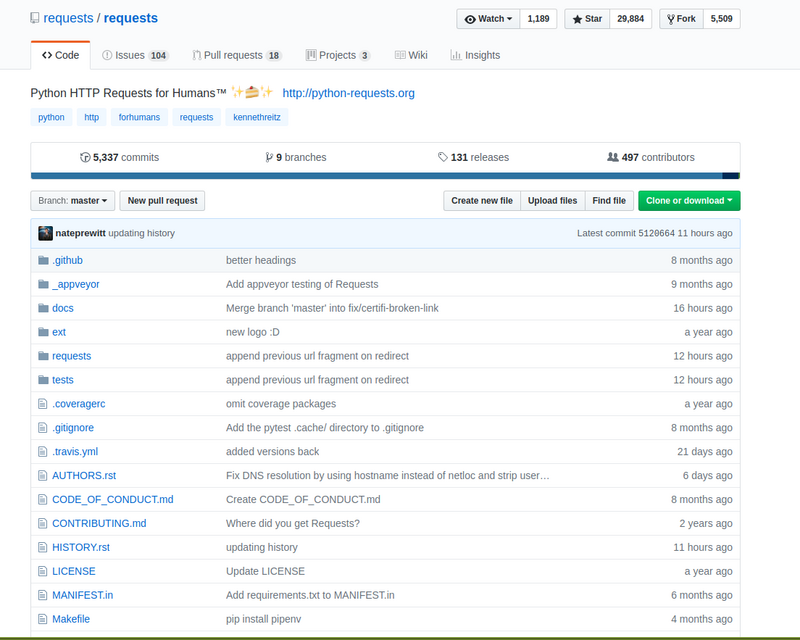This screenshot has height=640, width=800.
Task: Click the requests topic tag
Action: coord(196,117)
